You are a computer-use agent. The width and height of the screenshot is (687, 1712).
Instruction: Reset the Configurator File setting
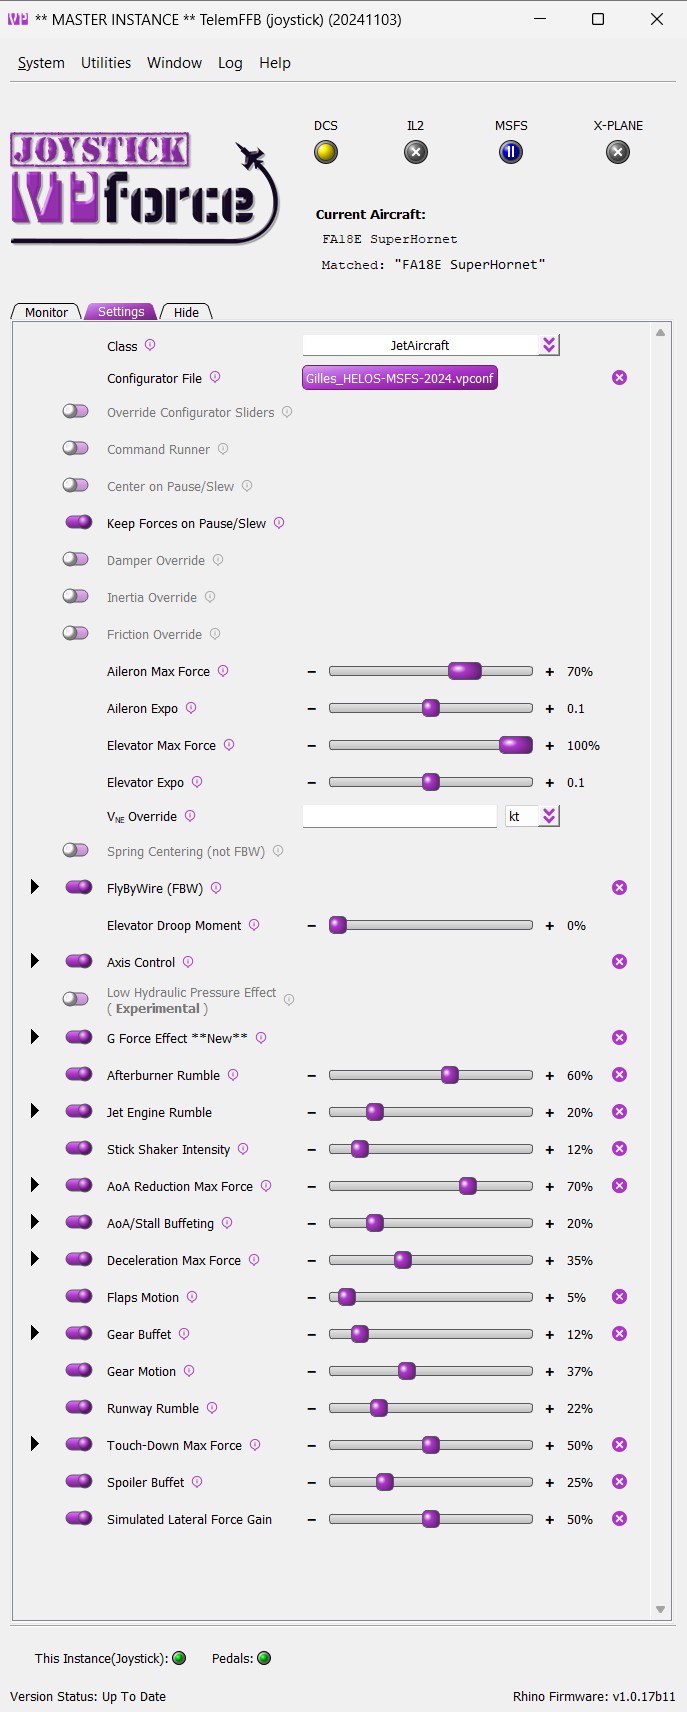619,378
